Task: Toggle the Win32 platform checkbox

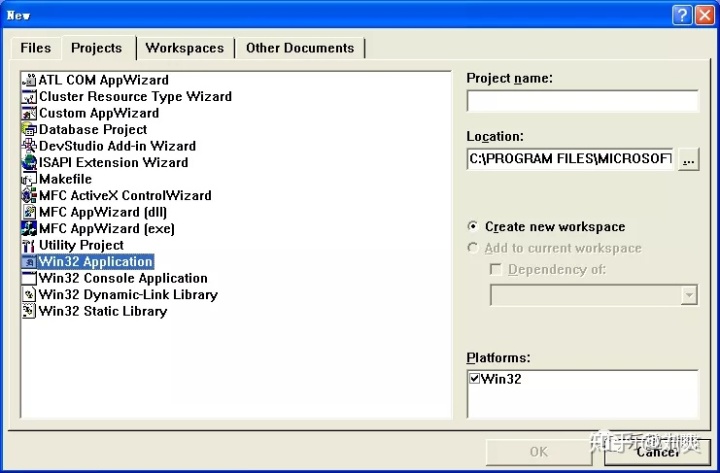Action: (x=474, y=379)
